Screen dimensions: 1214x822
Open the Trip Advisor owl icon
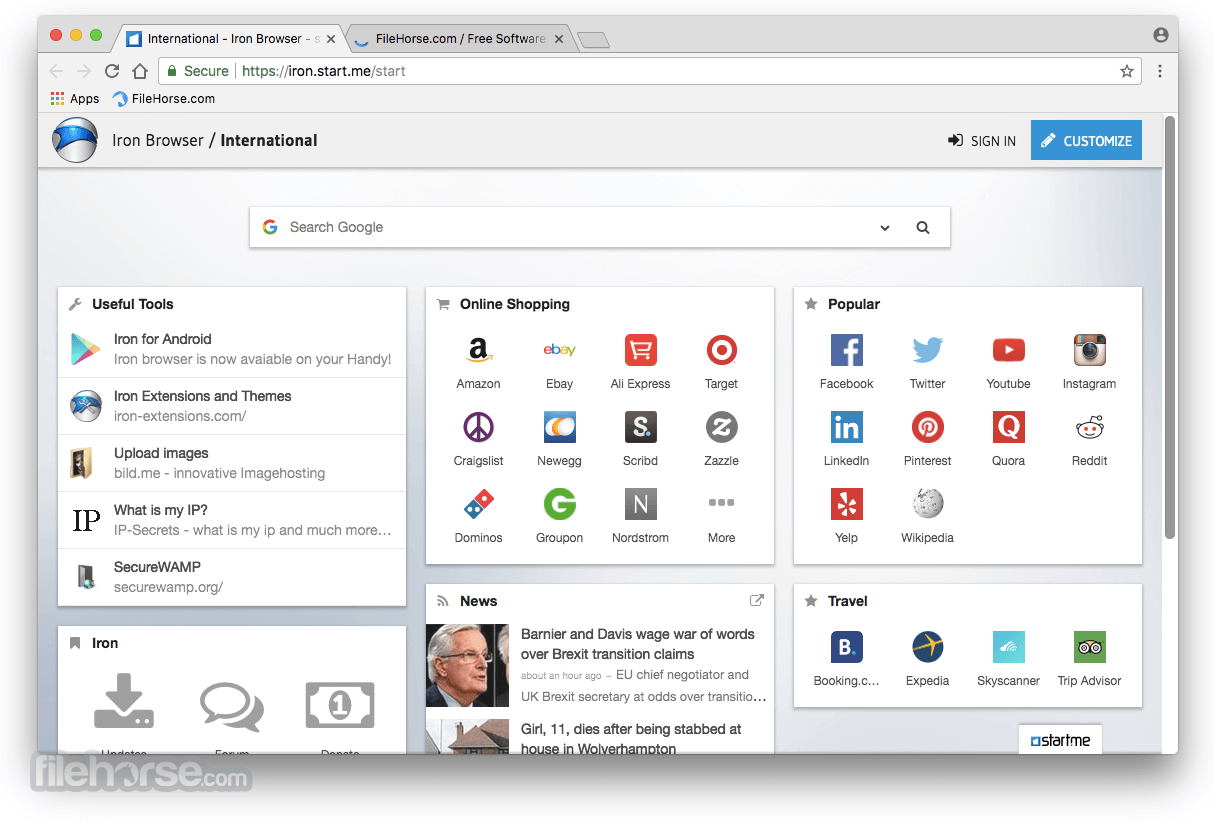click(x=1089, y=647)
